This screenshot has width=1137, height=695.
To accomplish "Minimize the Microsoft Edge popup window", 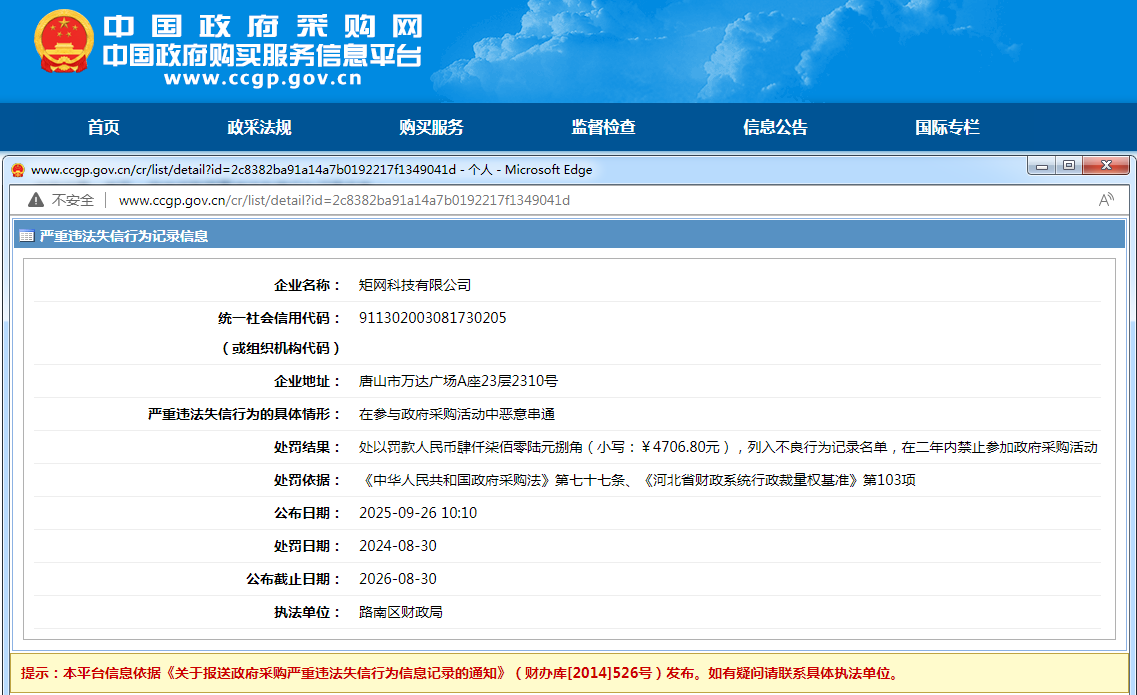I will tap(1042, 166).
